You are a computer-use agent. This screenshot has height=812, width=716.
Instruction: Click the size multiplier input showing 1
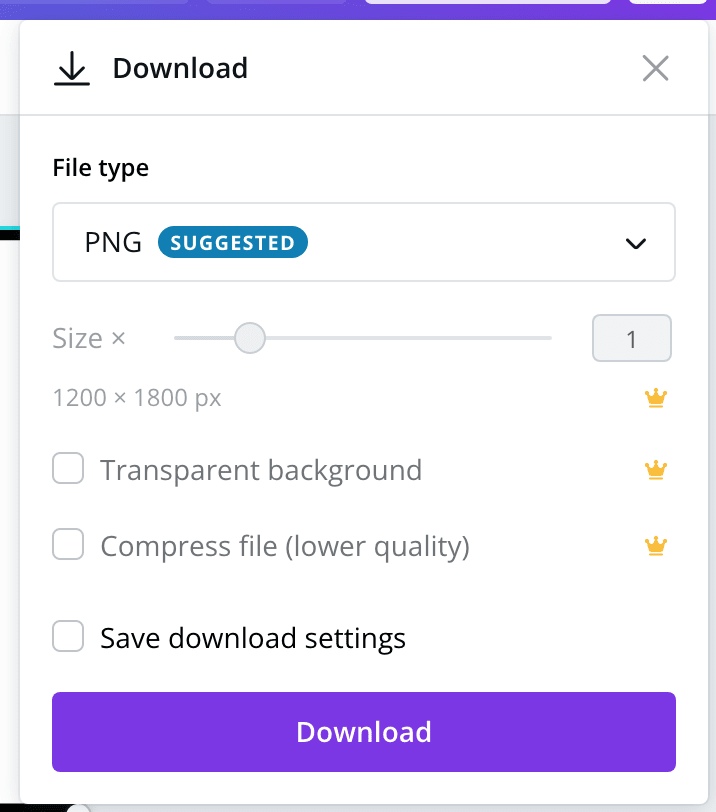pyautogui.click(x=632, y=338)
